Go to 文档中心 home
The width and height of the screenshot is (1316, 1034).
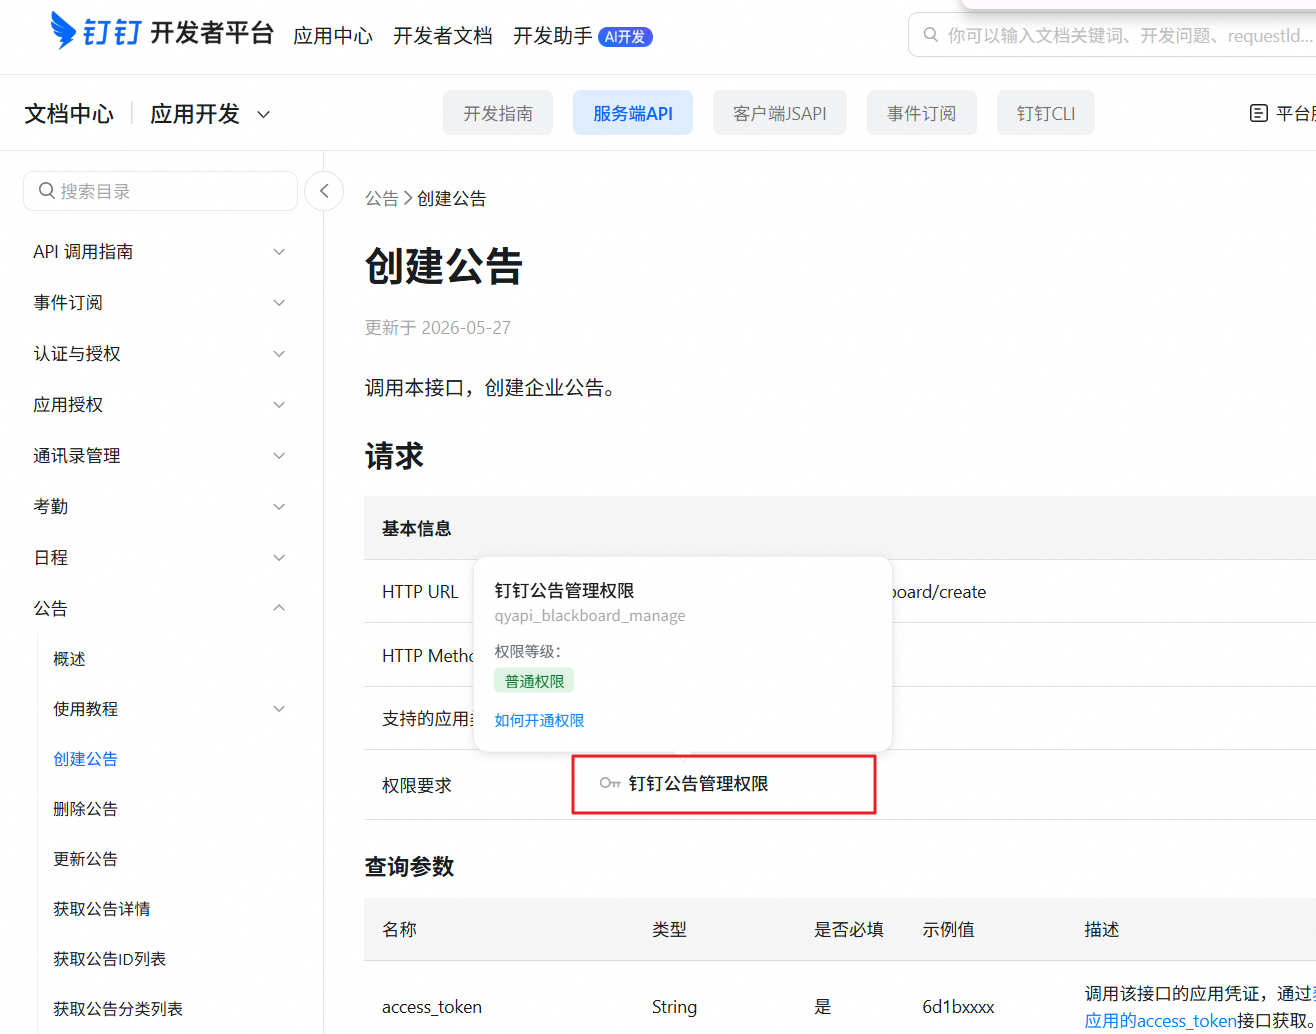pos(69,114)
